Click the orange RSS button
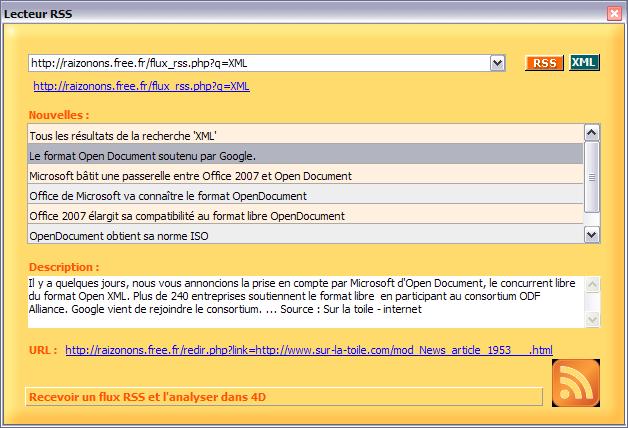Image resolution: width=628 pixels, height=428 pixels. [544, 63]
